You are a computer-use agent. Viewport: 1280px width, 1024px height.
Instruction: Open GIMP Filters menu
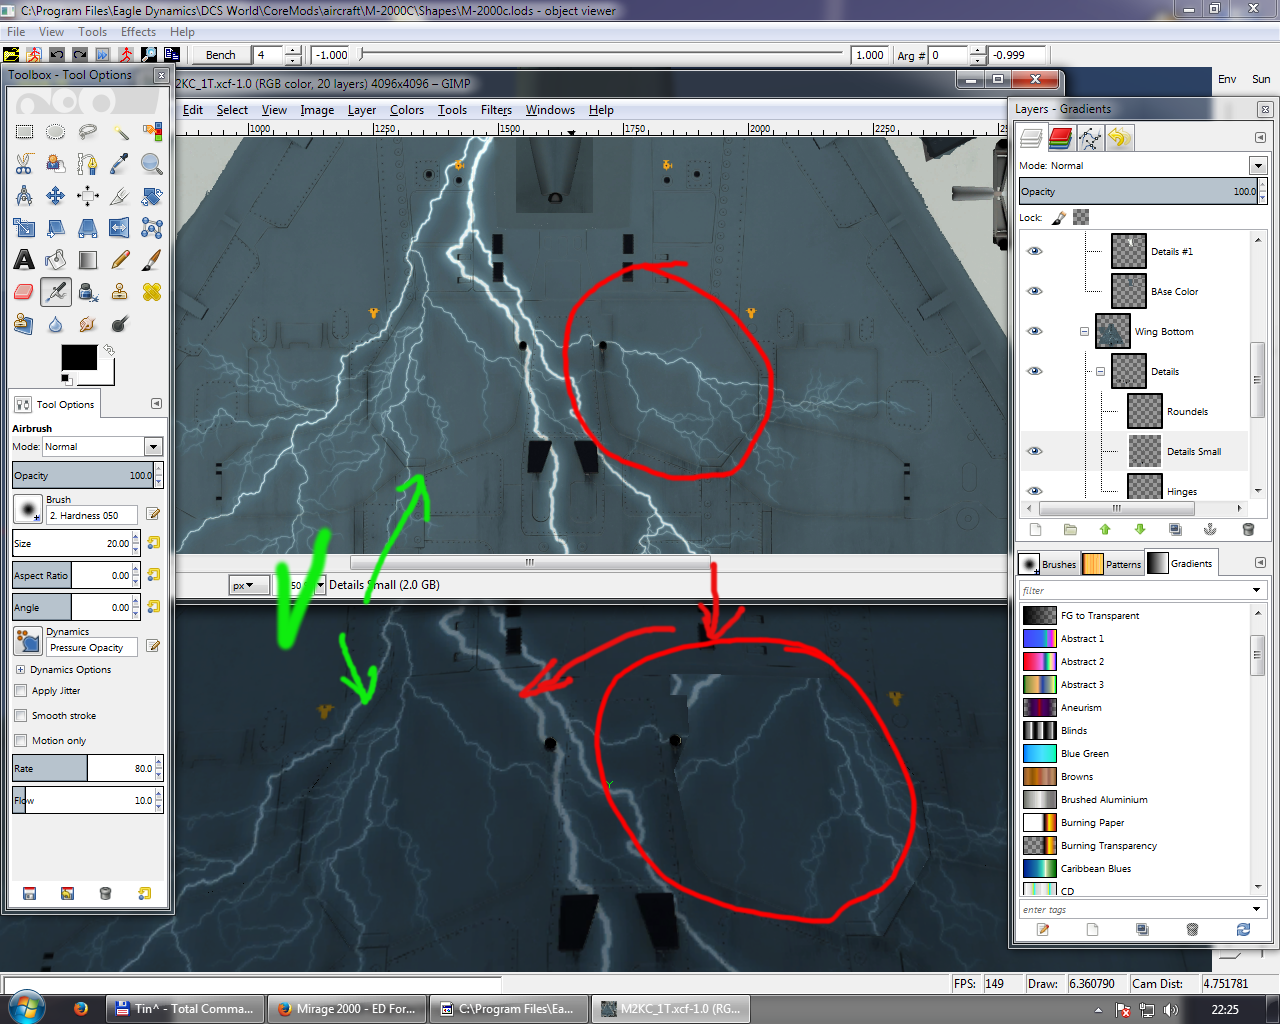click(x=496, y=110)
